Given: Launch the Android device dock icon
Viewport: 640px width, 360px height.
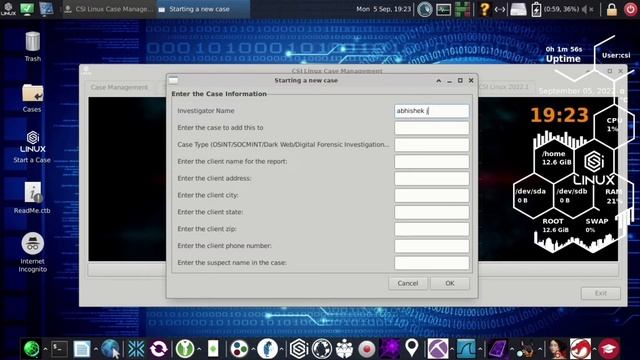Looking at the screenshot, I should 213,349.
